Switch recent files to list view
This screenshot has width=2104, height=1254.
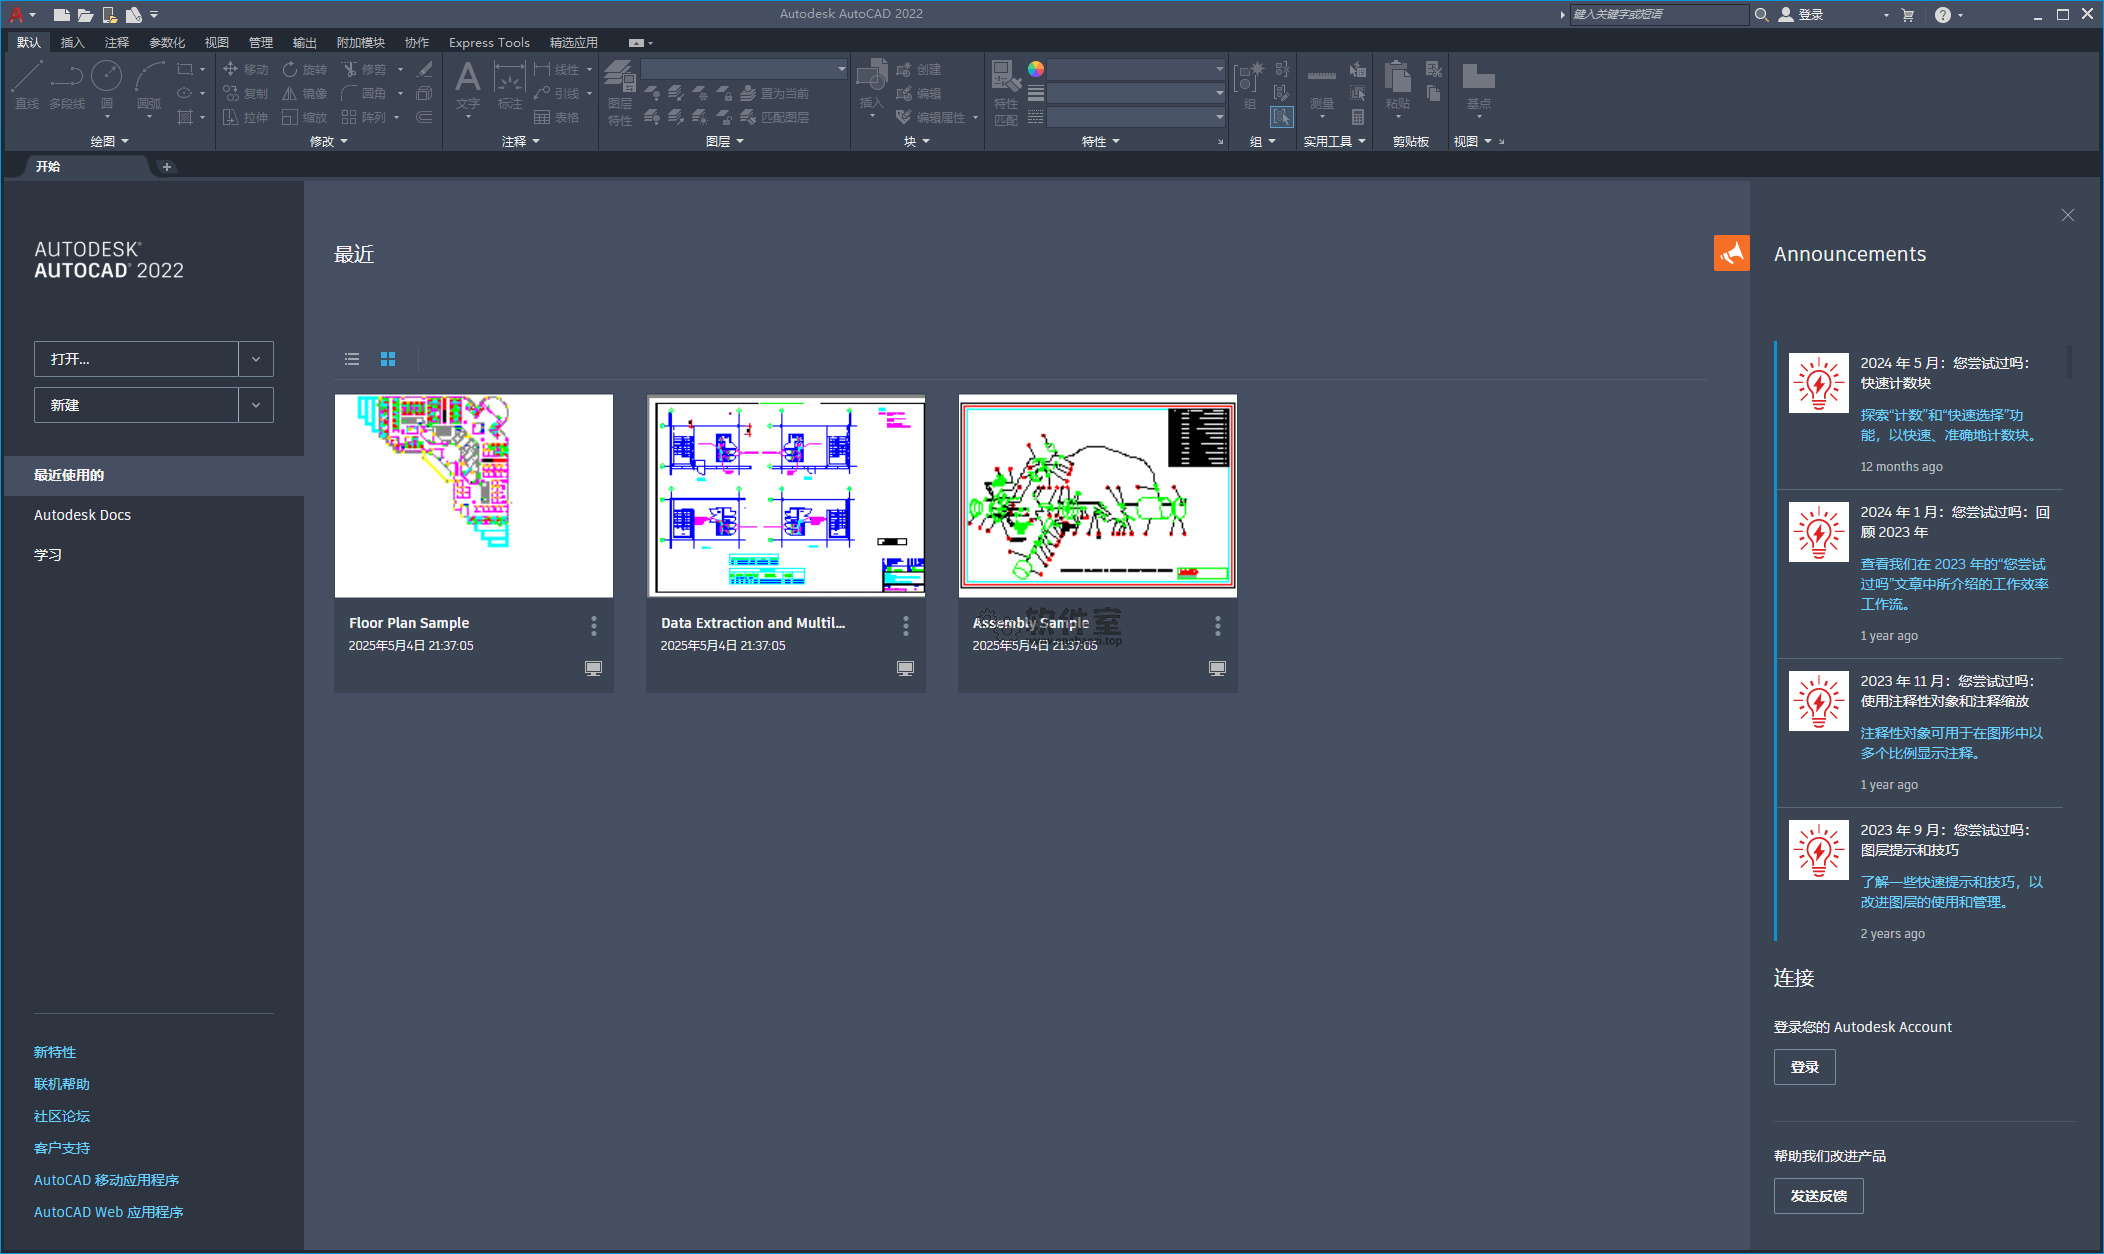(352, 359)
